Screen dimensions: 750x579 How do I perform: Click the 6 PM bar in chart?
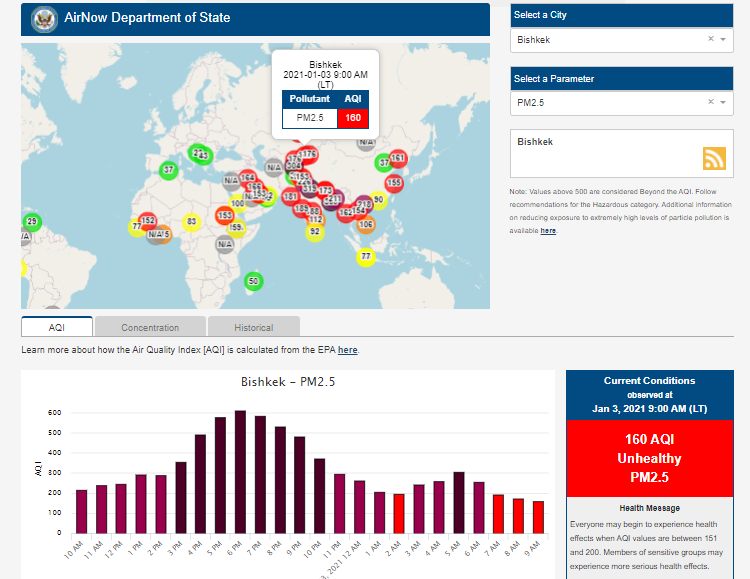pyautogui.click(x=240, y=471)
